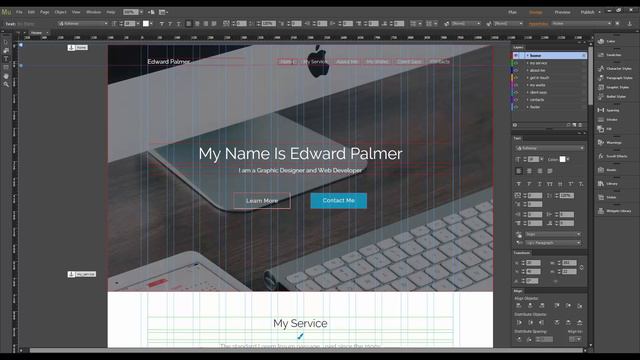Select the Text tool

[6, 59]
